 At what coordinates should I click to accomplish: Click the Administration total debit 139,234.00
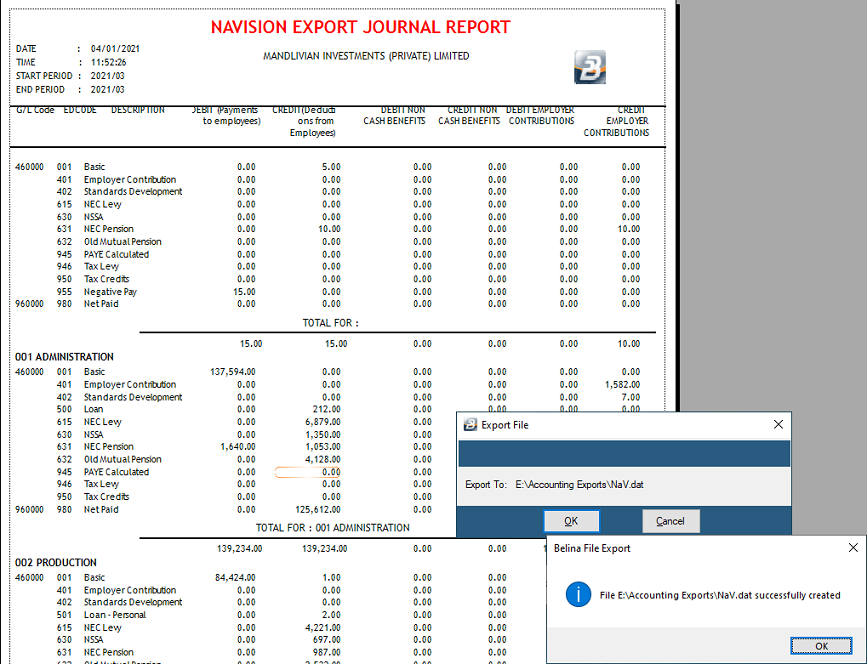239,548
